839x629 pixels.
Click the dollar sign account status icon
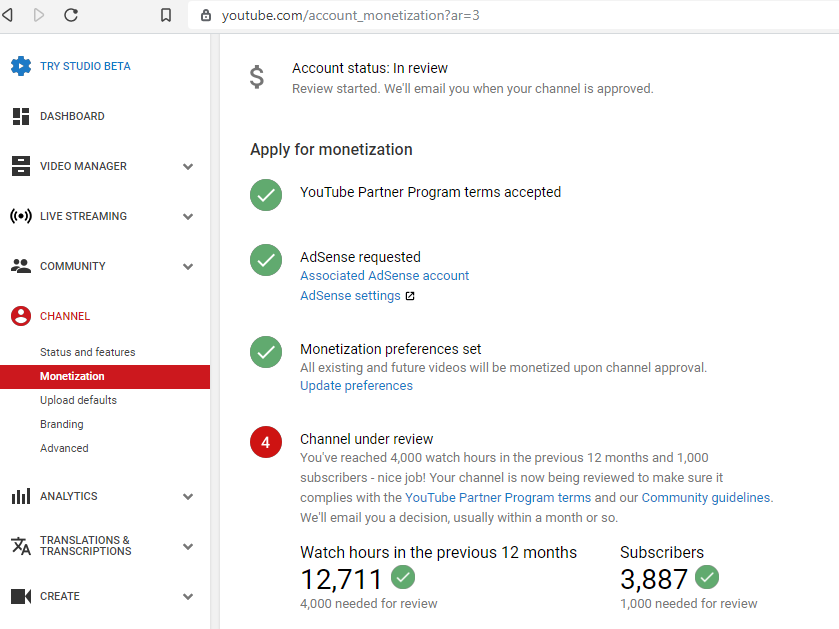tap(257, 76)
